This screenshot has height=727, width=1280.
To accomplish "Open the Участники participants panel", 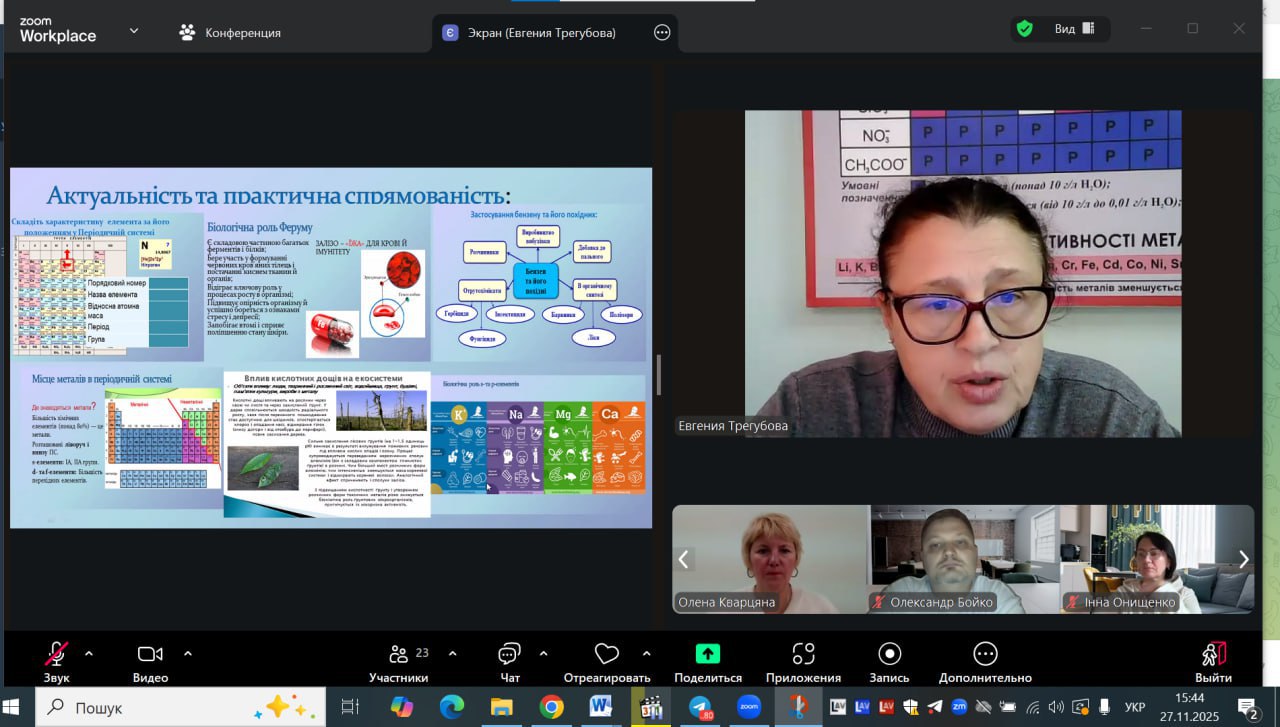I will pyautogui.click(x=399, y=655).
